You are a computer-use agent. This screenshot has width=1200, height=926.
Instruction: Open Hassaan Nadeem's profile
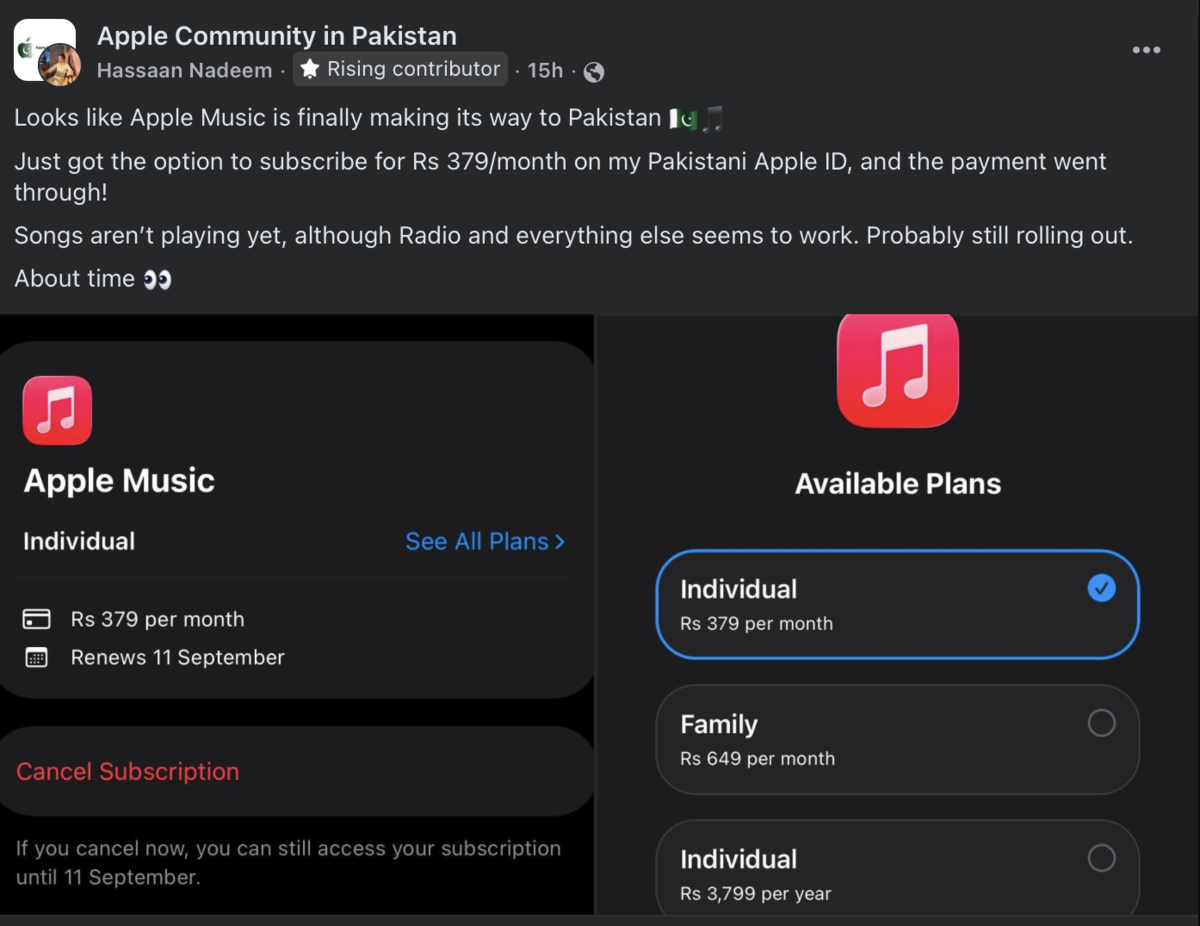tap(184, 71)
